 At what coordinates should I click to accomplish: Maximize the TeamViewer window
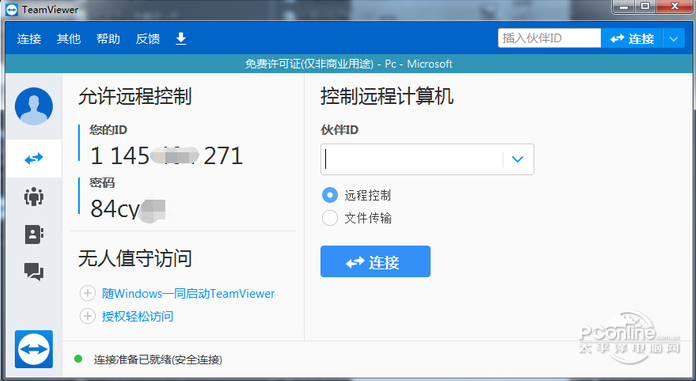click(x=645, y=7)
